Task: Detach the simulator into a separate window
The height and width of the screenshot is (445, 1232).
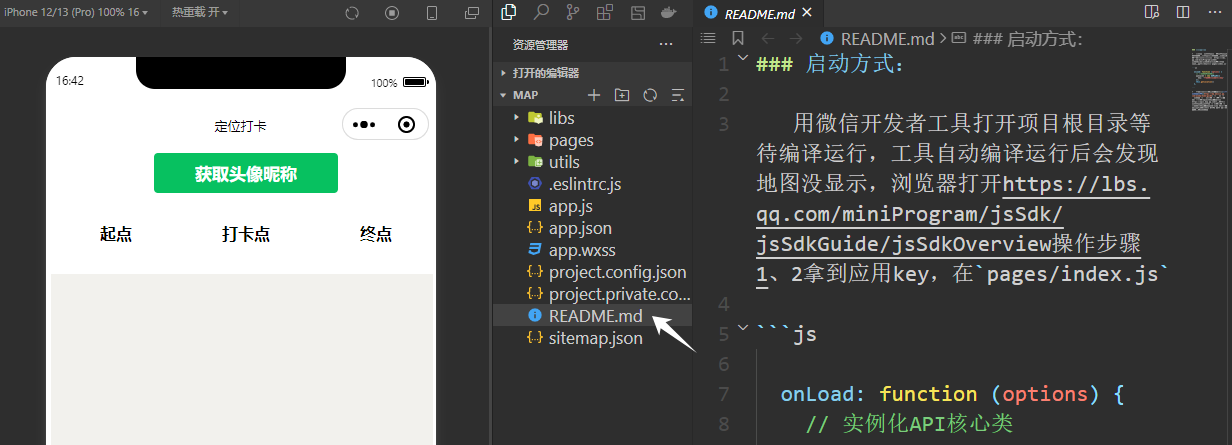Action: click(x=472, y=13)
